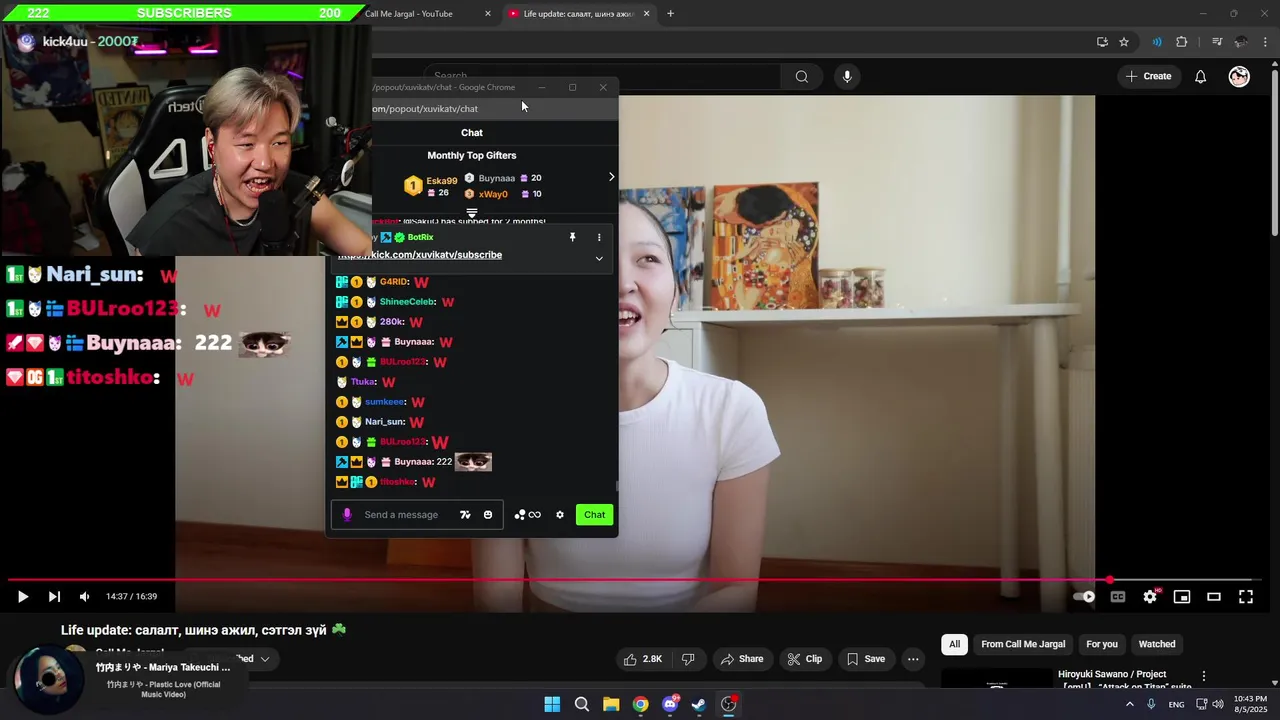Search with voice microphone
The height and width of the screenshot is (720, 1280).
click(847, 76)
